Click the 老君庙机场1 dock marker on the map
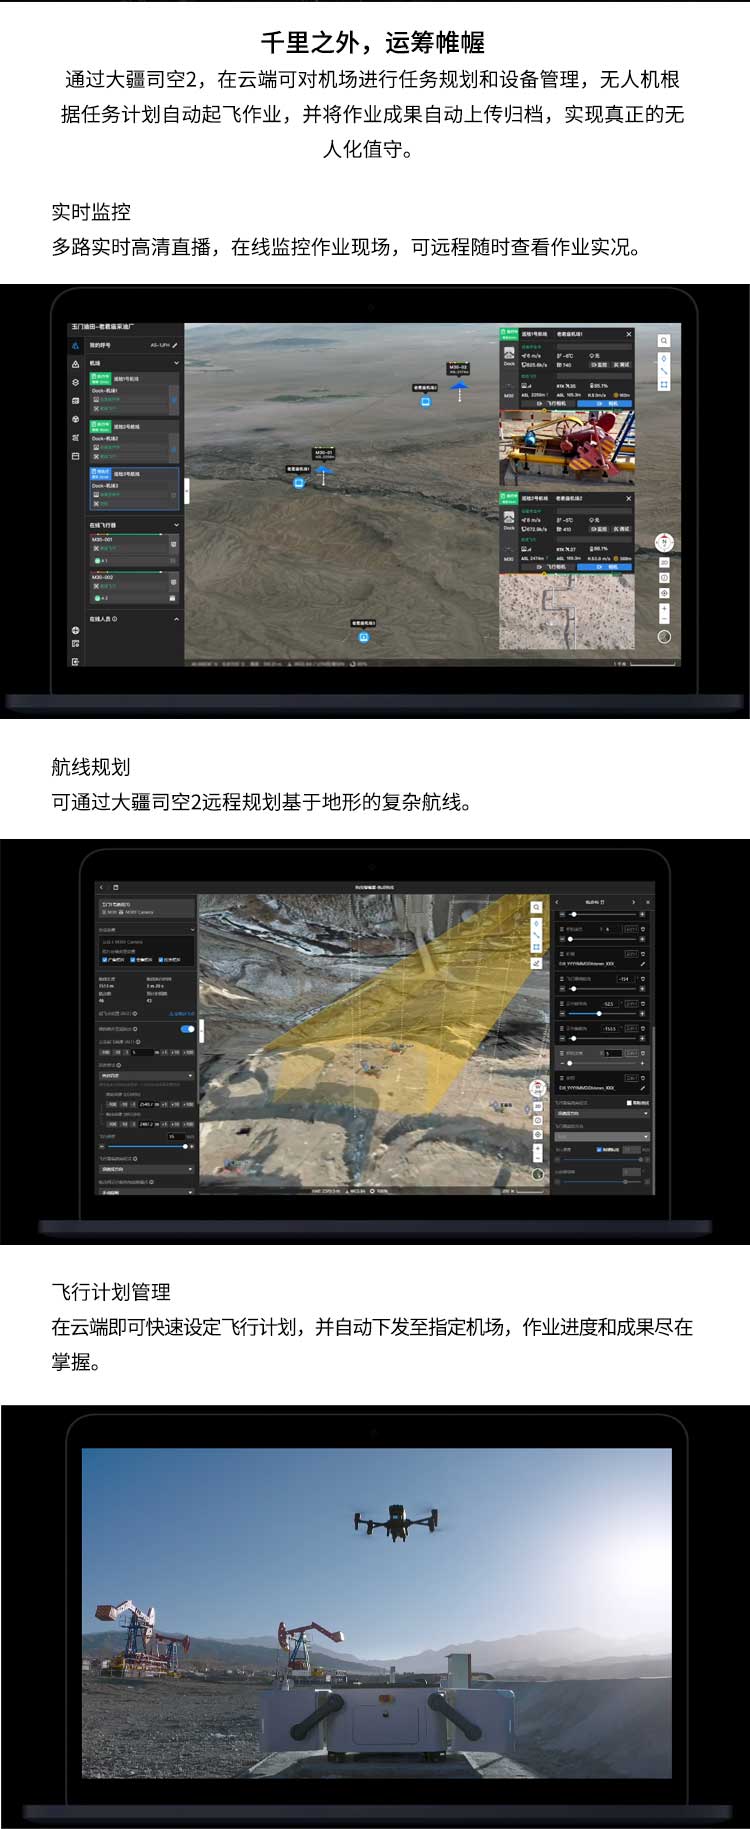 coord(298,483)
